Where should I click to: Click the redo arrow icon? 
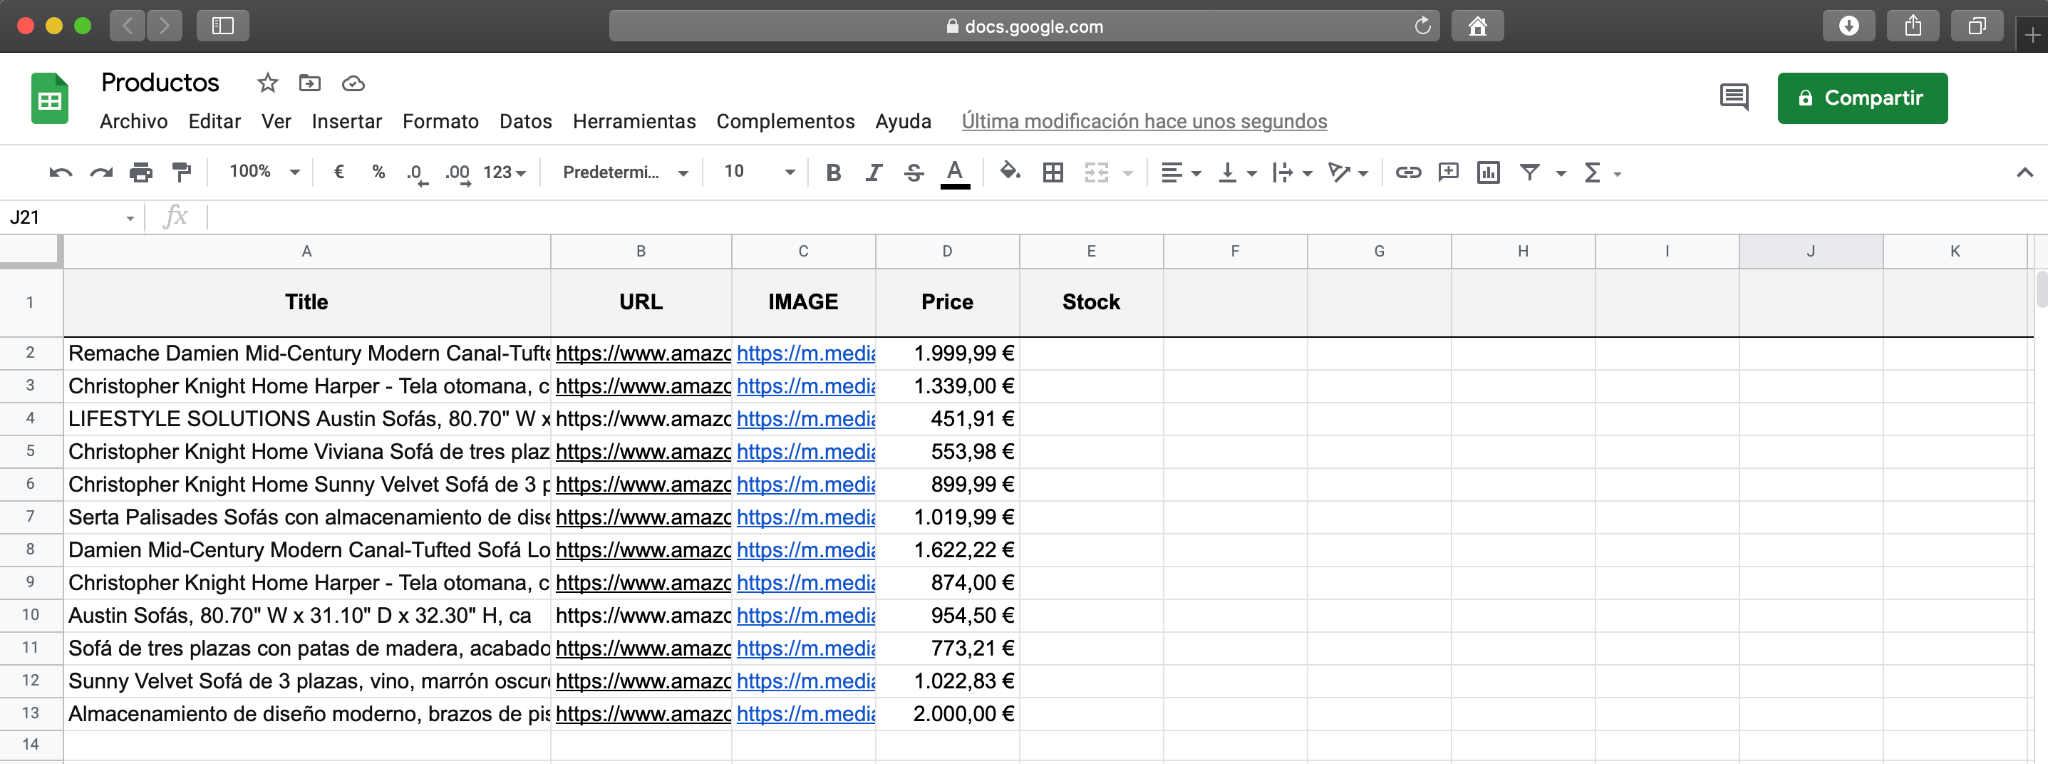point(101,172)
